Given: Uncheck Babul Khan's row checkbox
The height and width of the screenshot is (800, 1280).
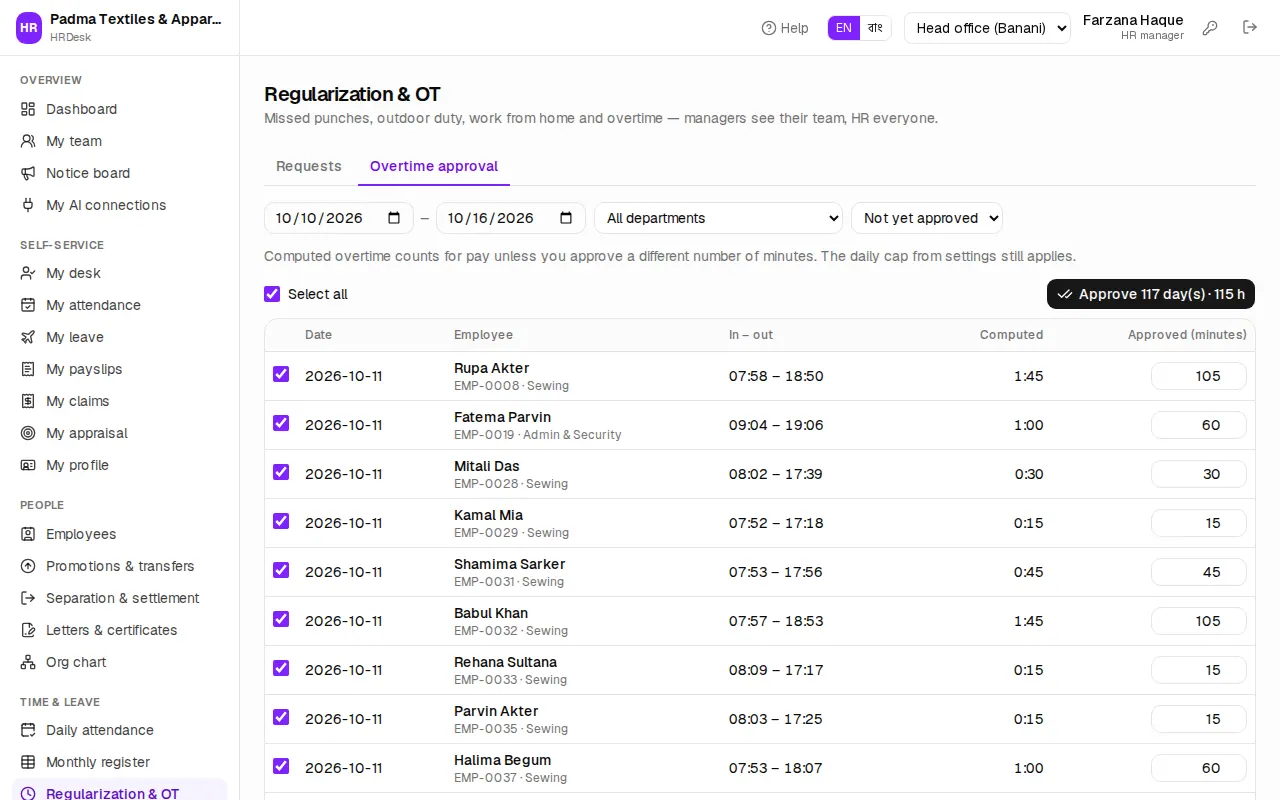Looking at the screenshot, I should (281, 619).
